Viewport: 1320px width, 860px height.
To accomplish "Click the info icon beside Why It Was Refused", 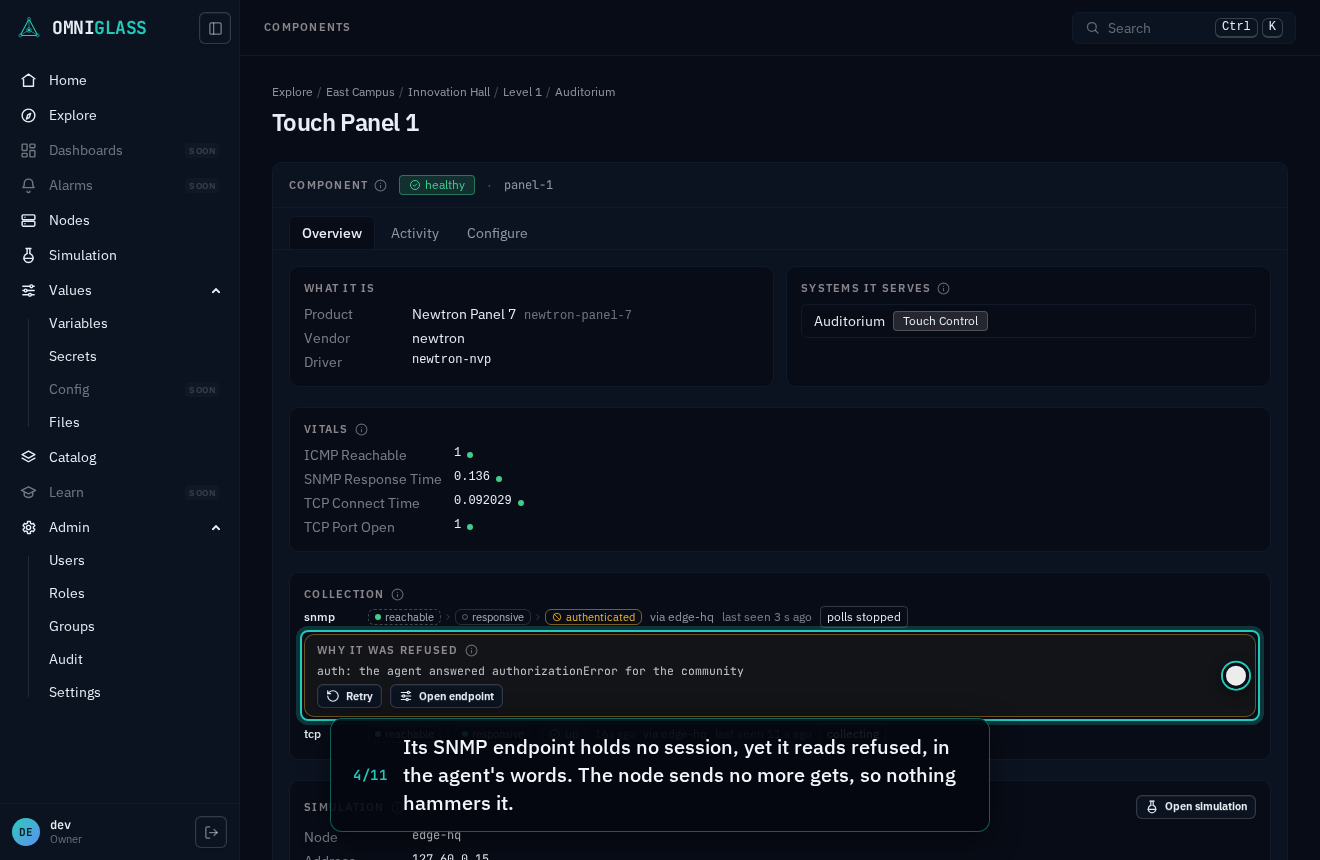I will (x=472, y=650).
